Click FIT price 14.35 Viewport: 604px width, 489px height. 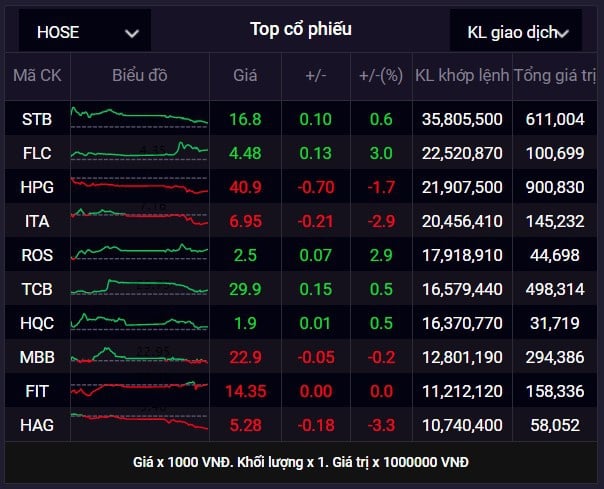click(x=246, y=391)
